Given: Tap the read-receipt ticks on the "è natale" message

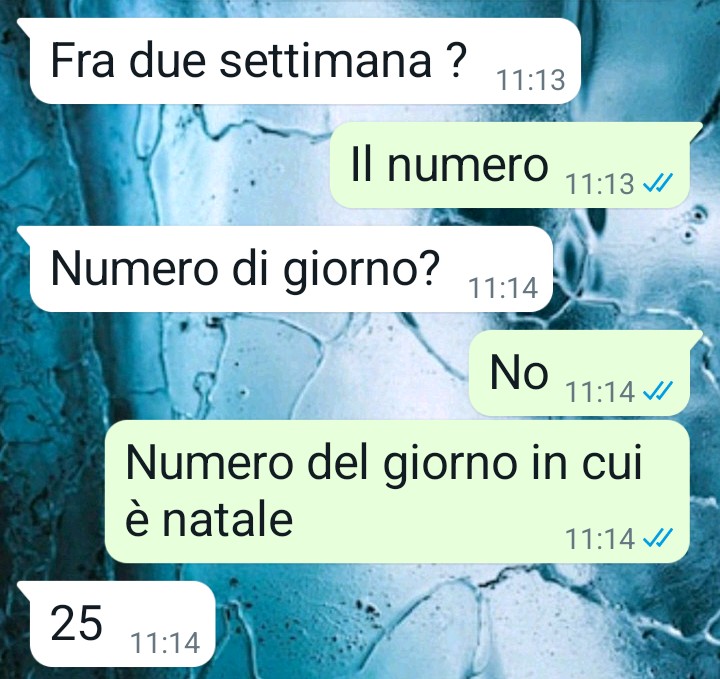Looking at the screenshot, I should tap(658, 538).
